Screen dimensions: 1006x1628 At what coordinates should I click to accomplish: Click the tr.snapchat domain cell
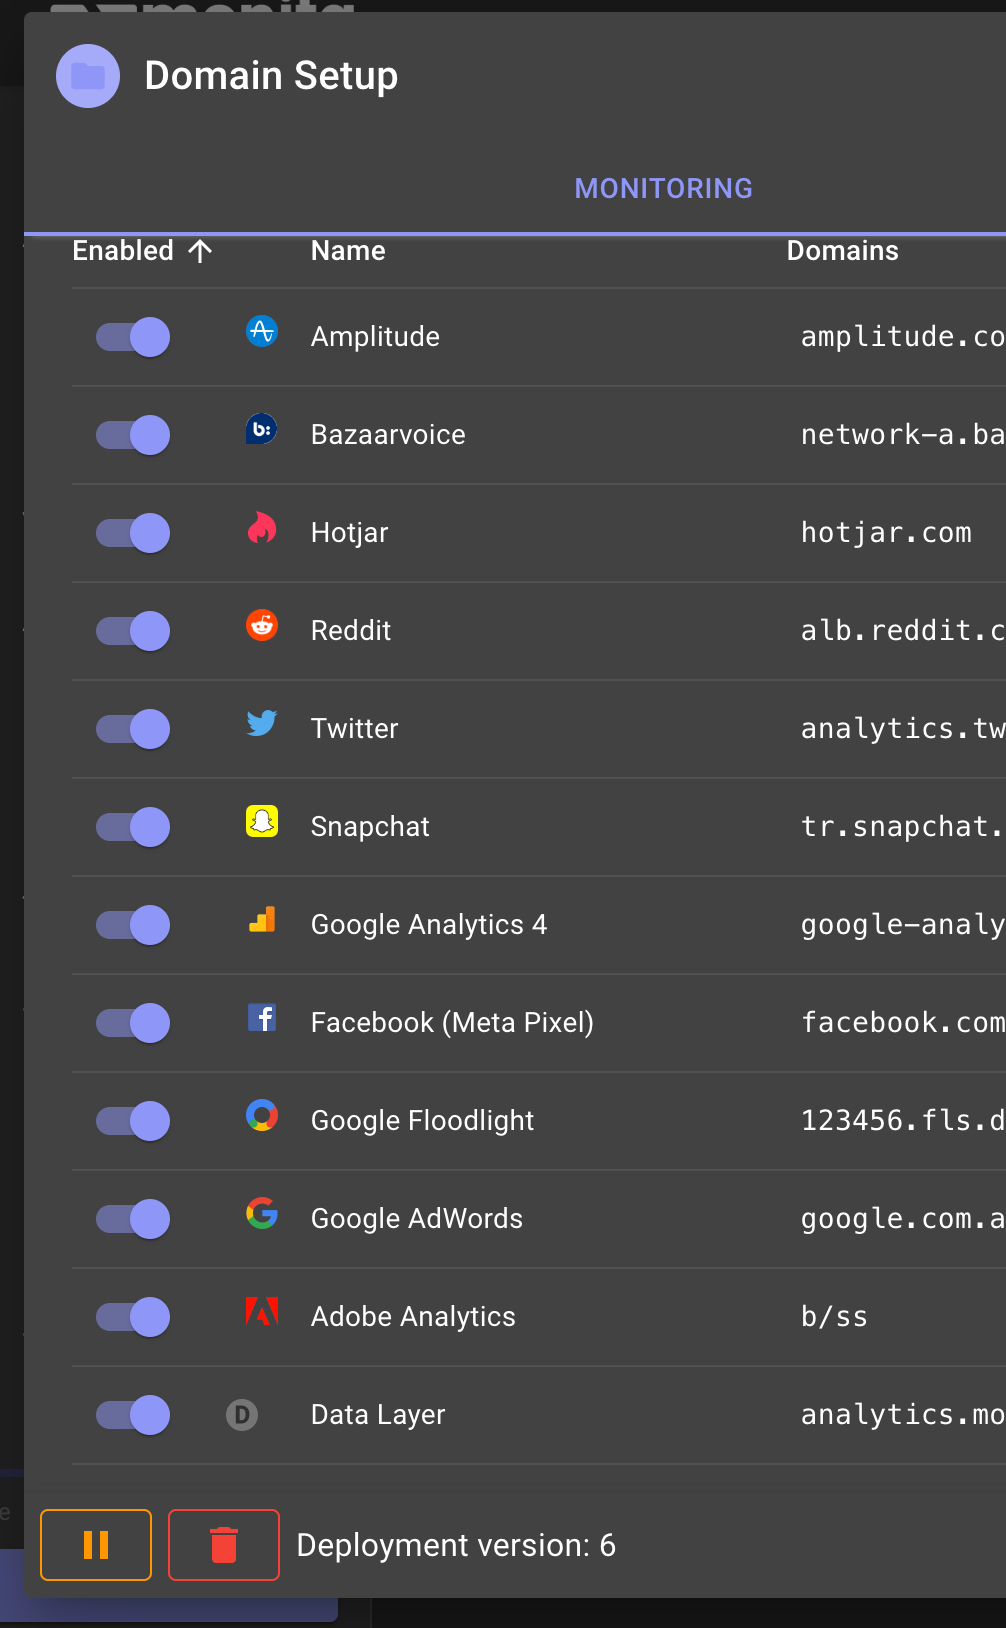pos(903,827)
